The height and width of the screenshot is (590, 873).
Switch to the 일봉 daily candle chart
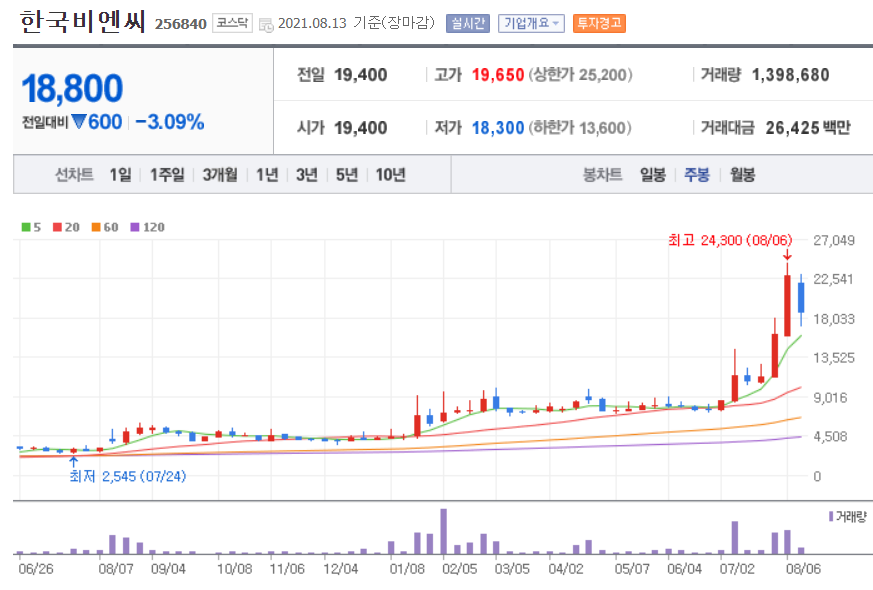(x=653, y=175)
